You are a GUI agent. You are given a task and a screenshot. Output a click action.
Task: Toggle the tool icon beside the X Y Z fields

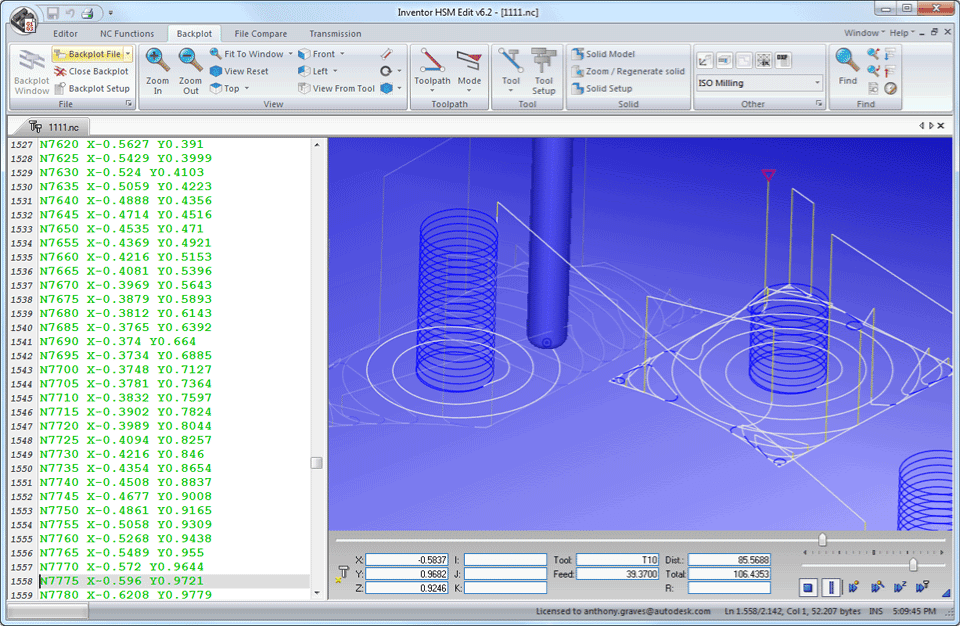(342, 574)
